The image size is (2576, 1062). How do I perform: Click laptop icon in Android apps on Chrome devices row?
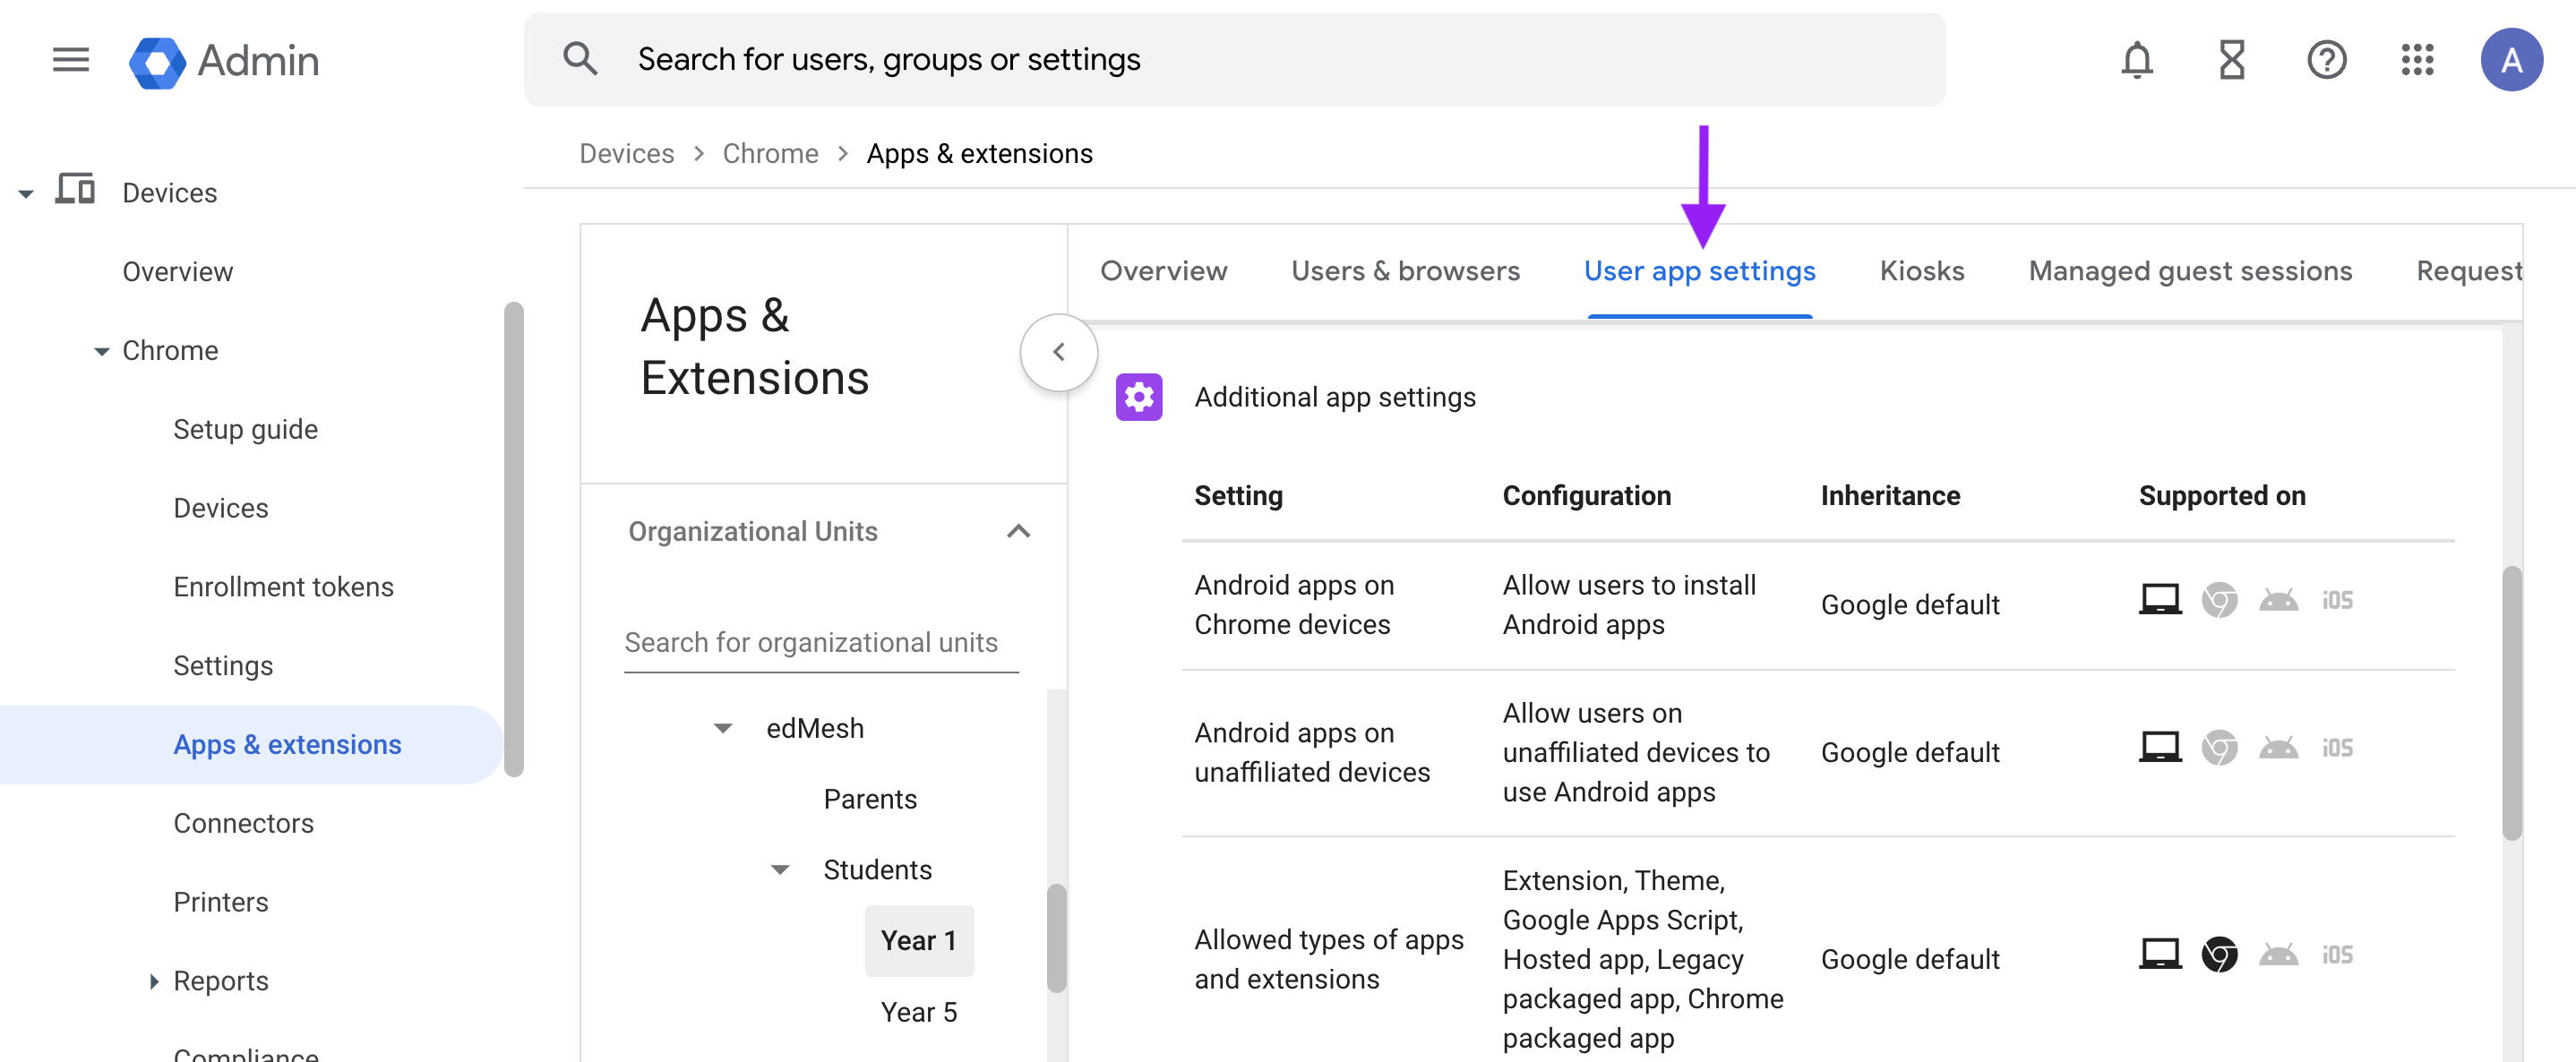[x=2160, y=600]
